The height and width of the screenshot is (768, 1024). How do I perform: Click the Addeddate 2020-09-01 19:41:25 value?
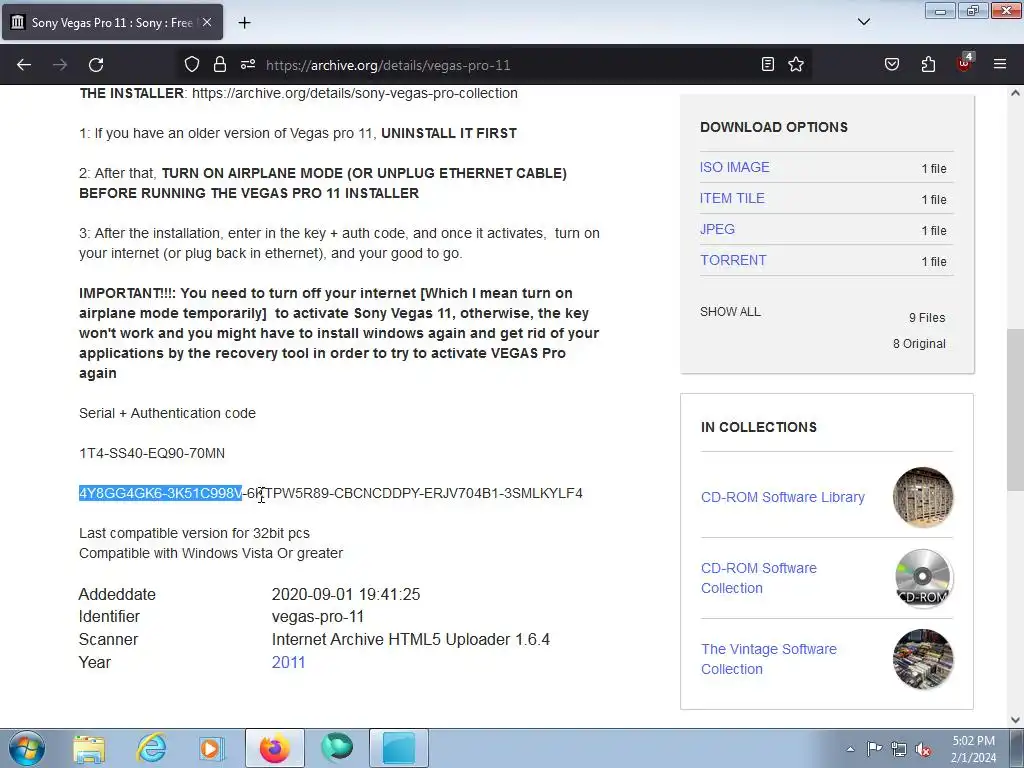[x=345, y=594]
